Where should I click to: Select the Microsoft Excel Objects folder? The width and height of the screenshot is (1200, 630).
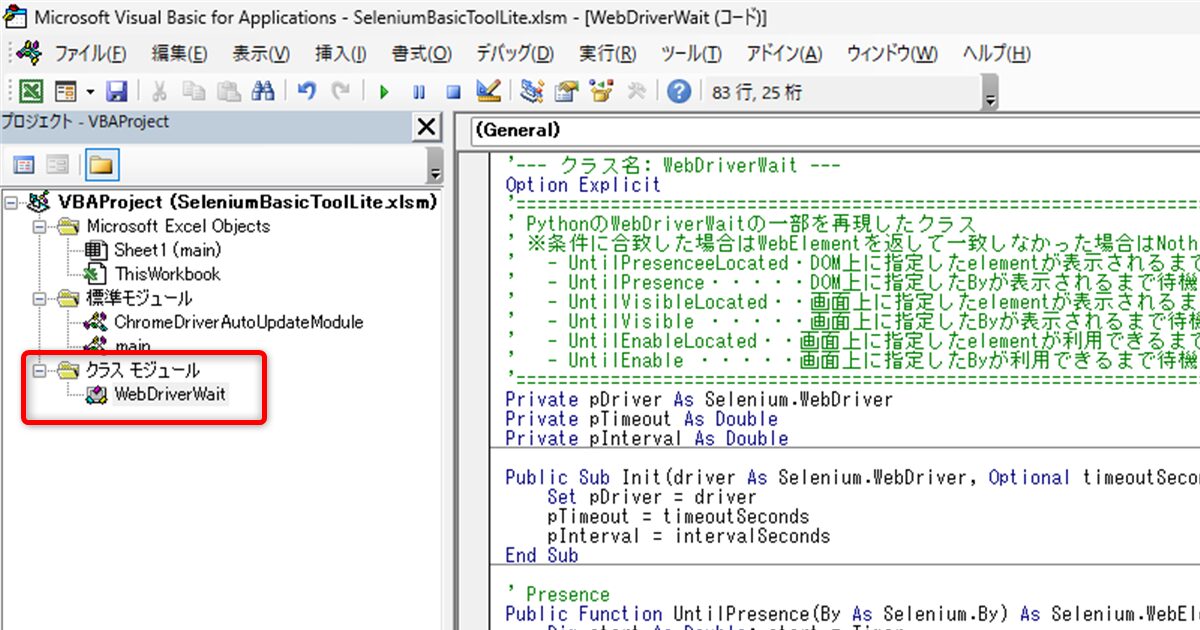point(178,226)
